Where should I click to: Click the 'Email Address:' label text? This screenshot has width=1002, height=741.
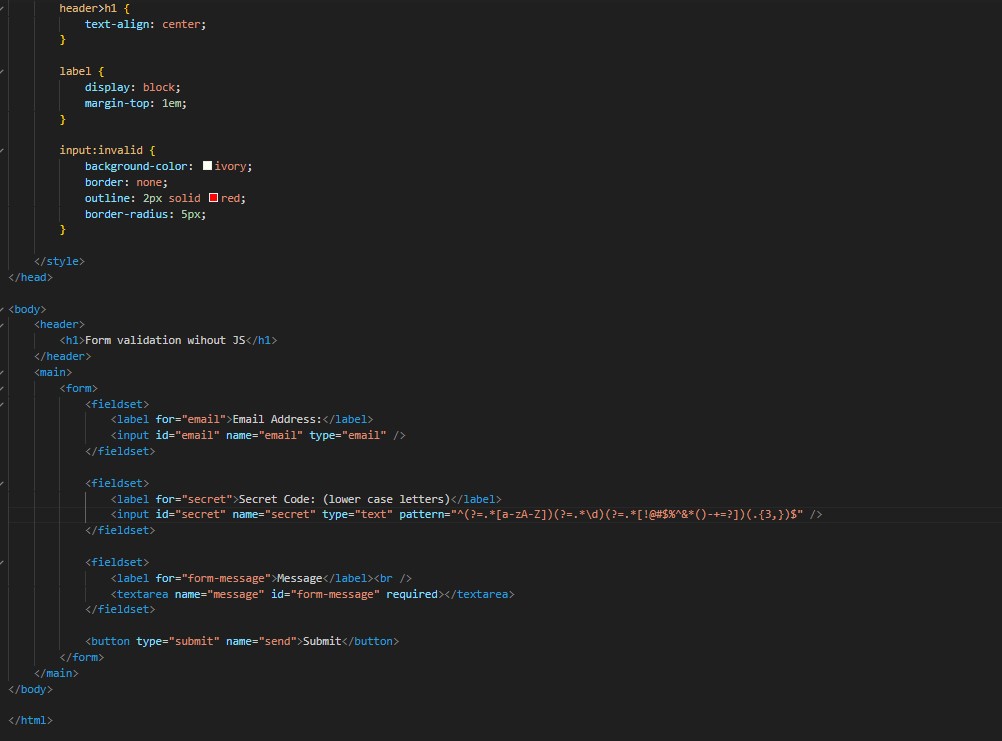click(276, 420)
